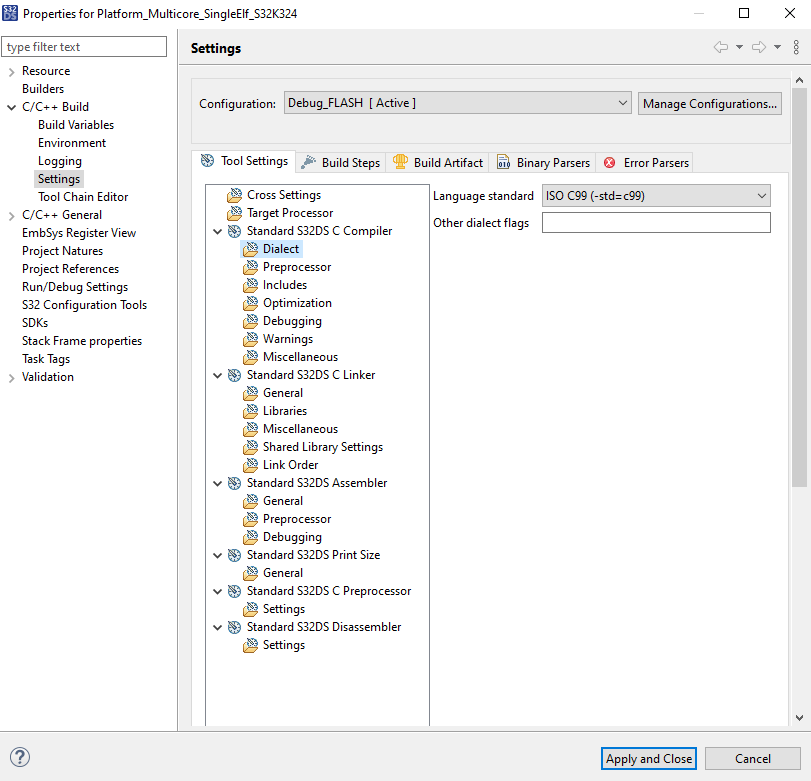Image resolution: width=811 pixels, height=781 pixels.
Task: Click the Other dialect flags field
Action: coord(656,222)
